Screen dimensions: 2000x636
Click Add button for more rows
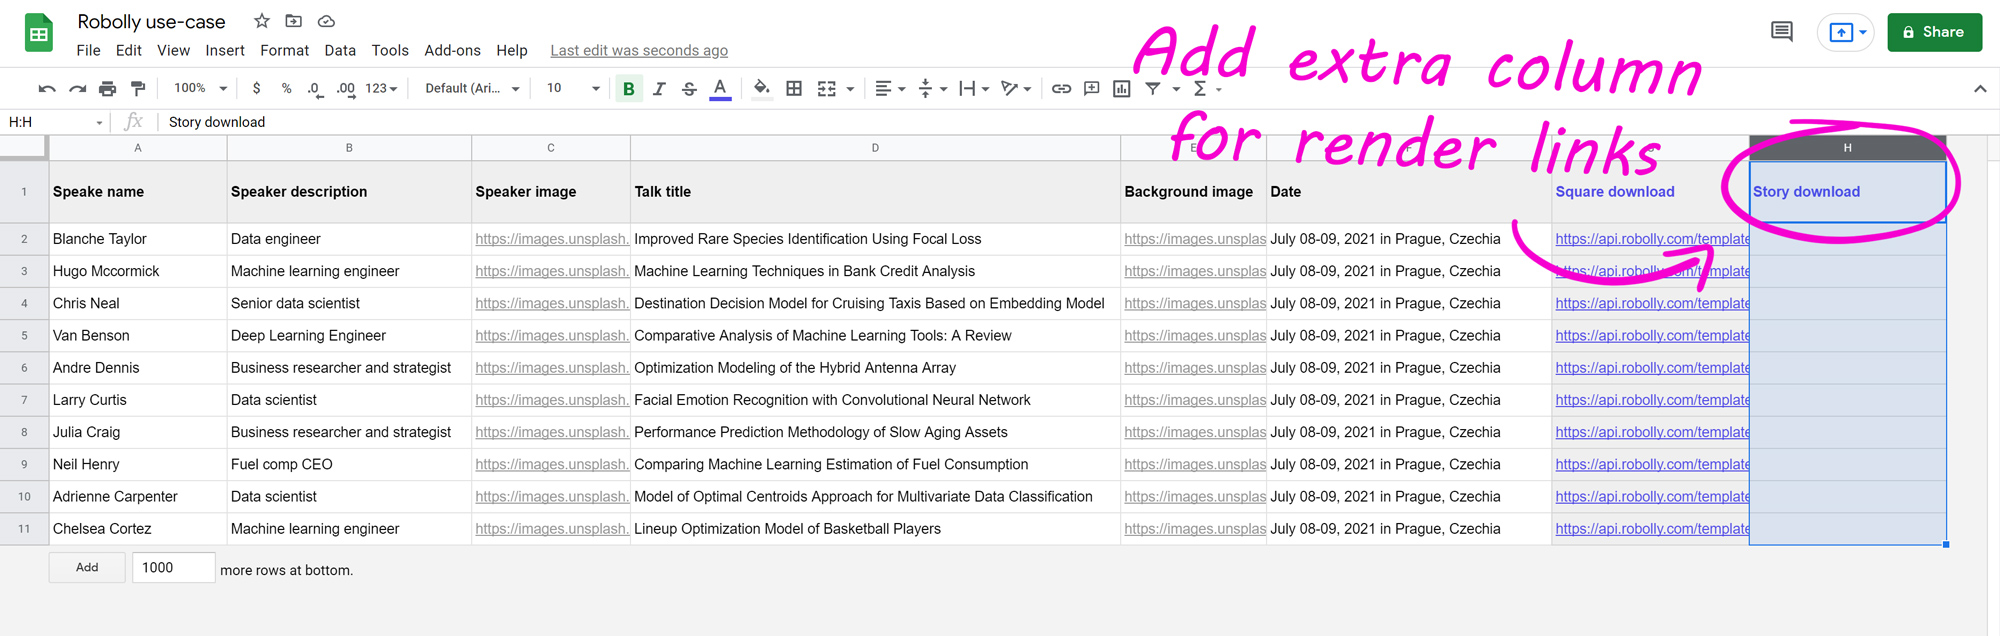87,568
